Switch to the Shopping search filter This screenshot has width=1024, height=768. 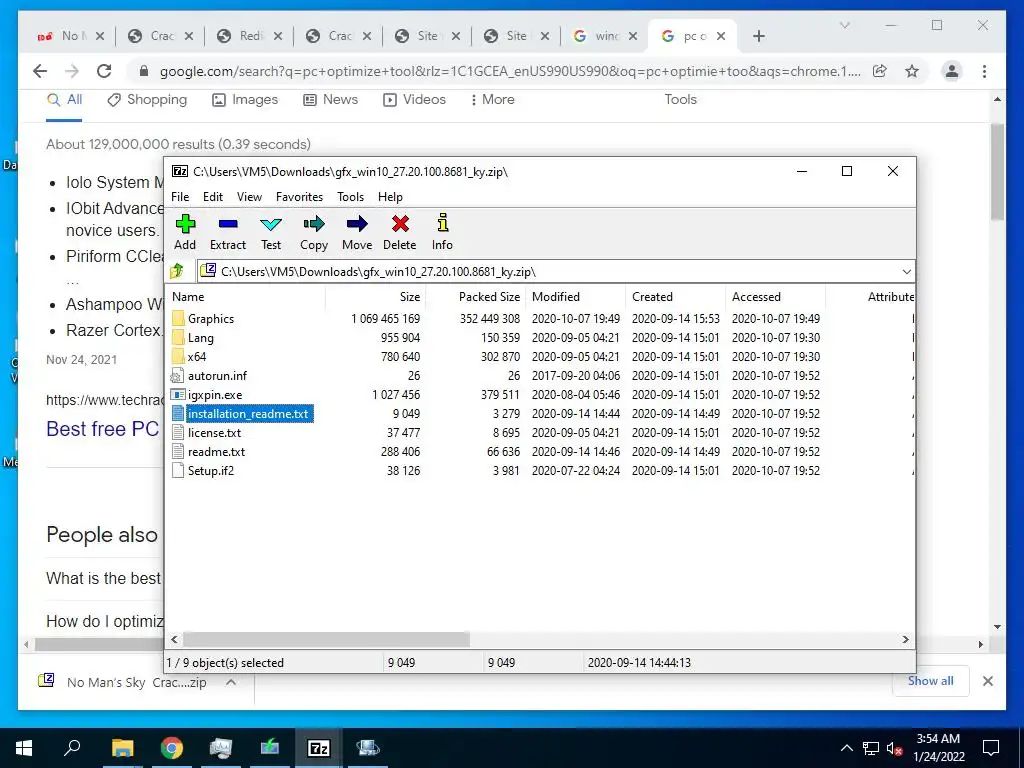point(147,100)
